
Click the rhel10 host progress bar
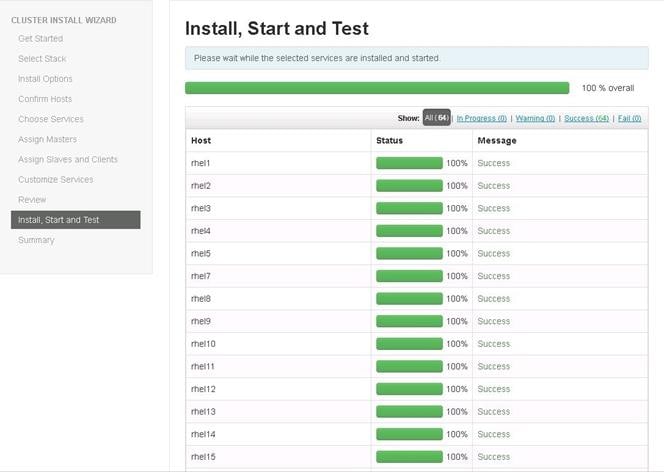[409, 344]
